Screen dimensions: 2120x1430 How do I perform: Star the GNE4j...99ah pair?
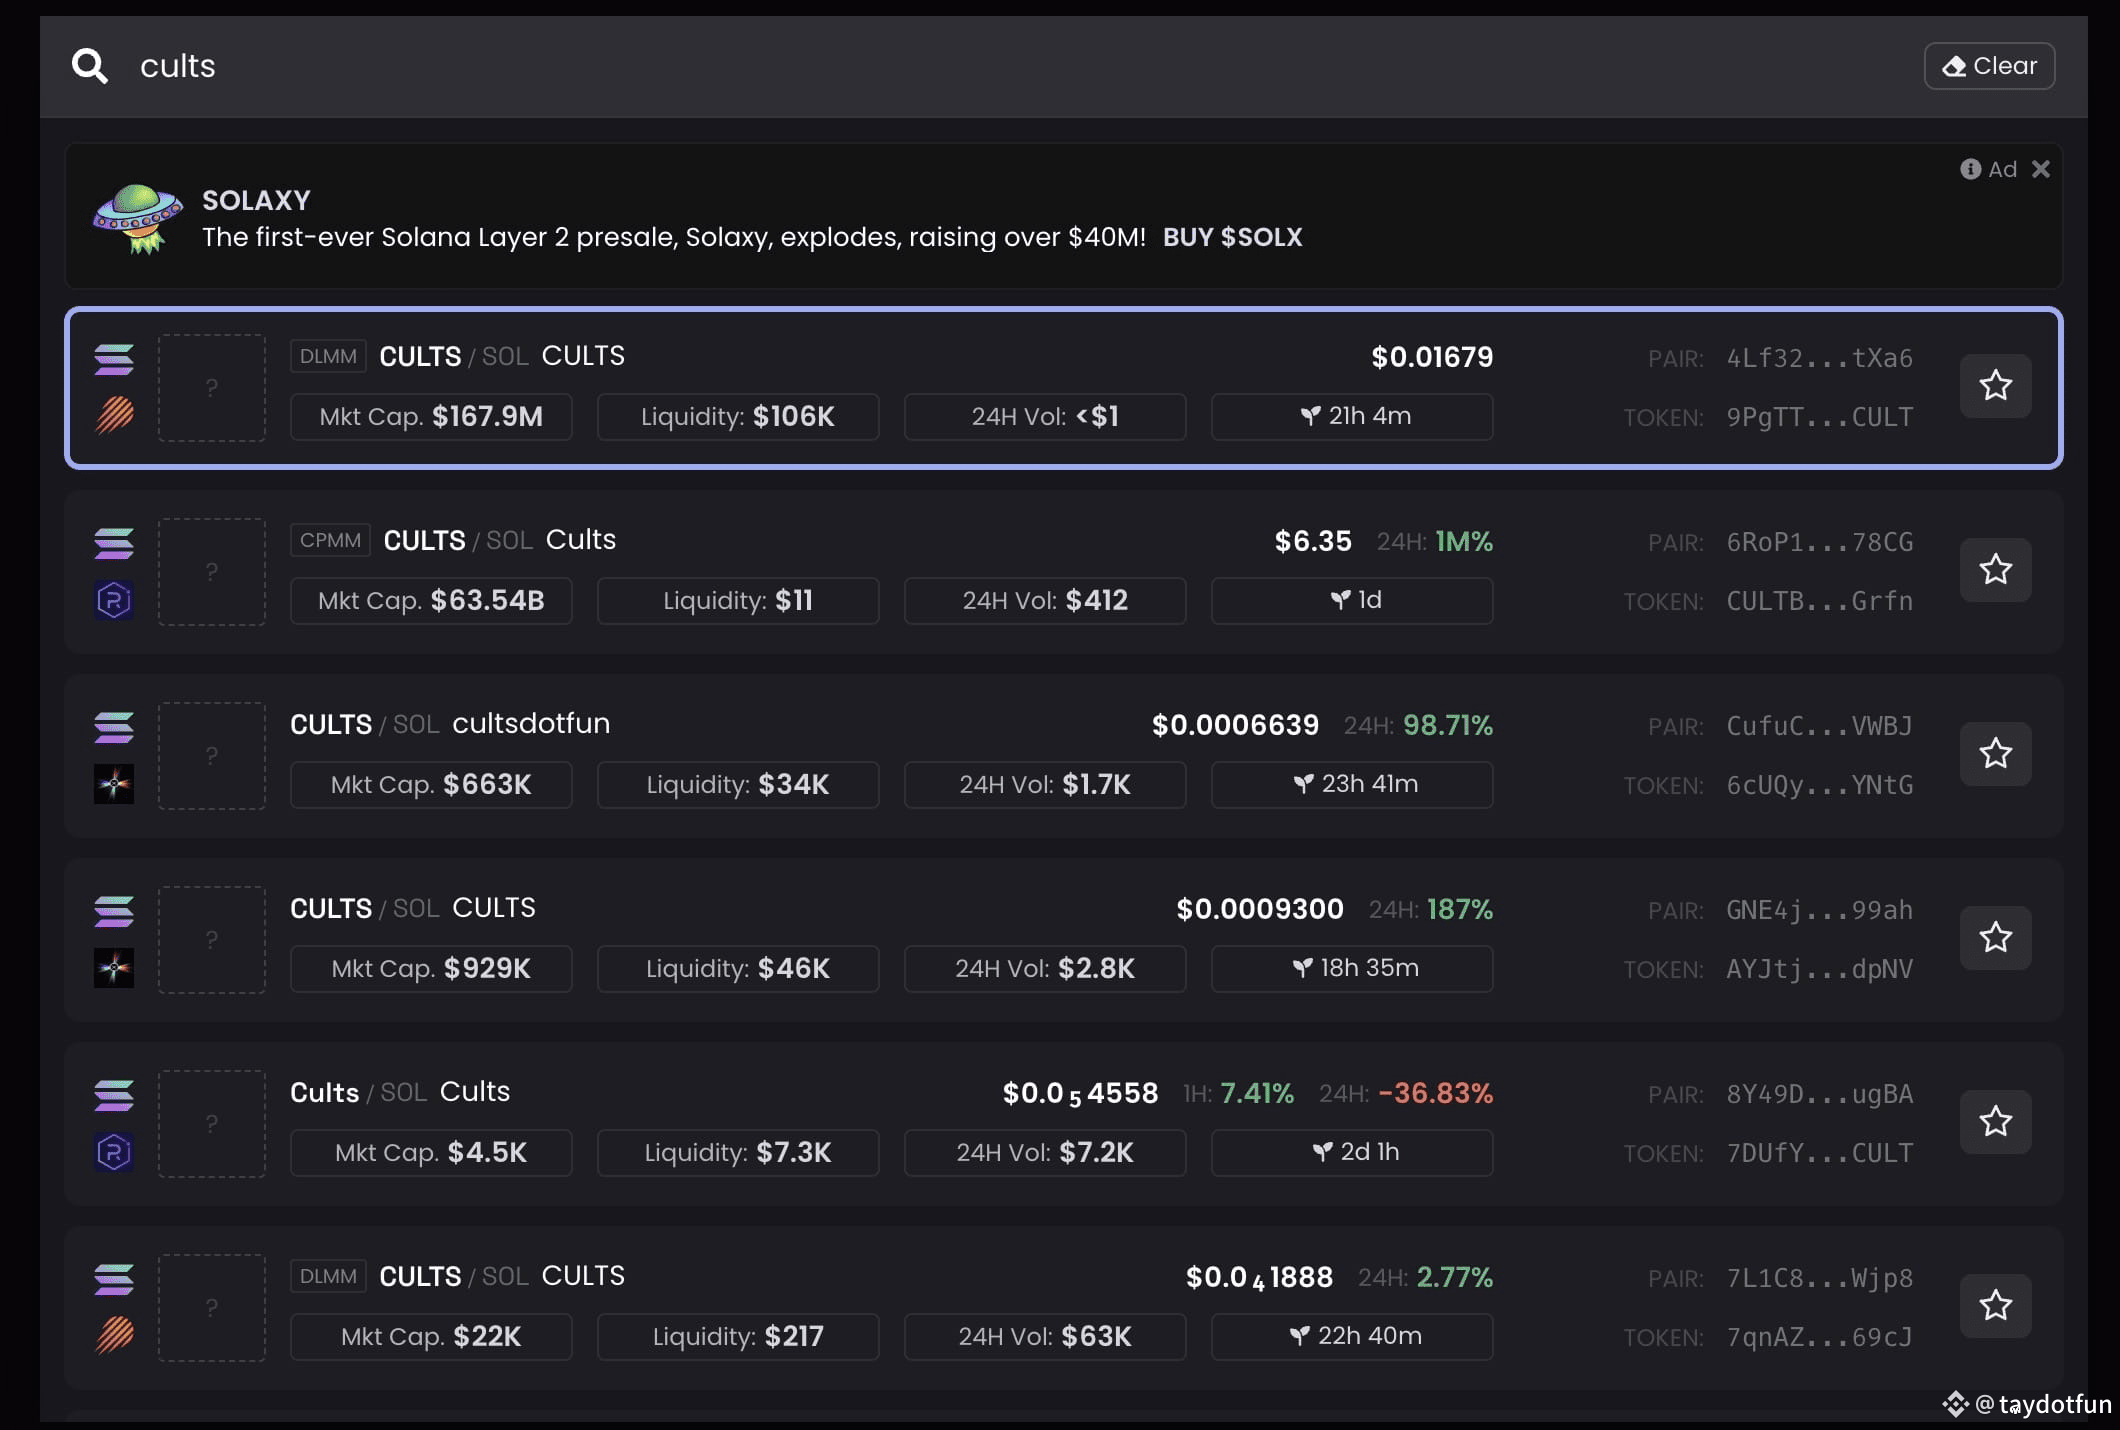click(x=1995, y=938)
